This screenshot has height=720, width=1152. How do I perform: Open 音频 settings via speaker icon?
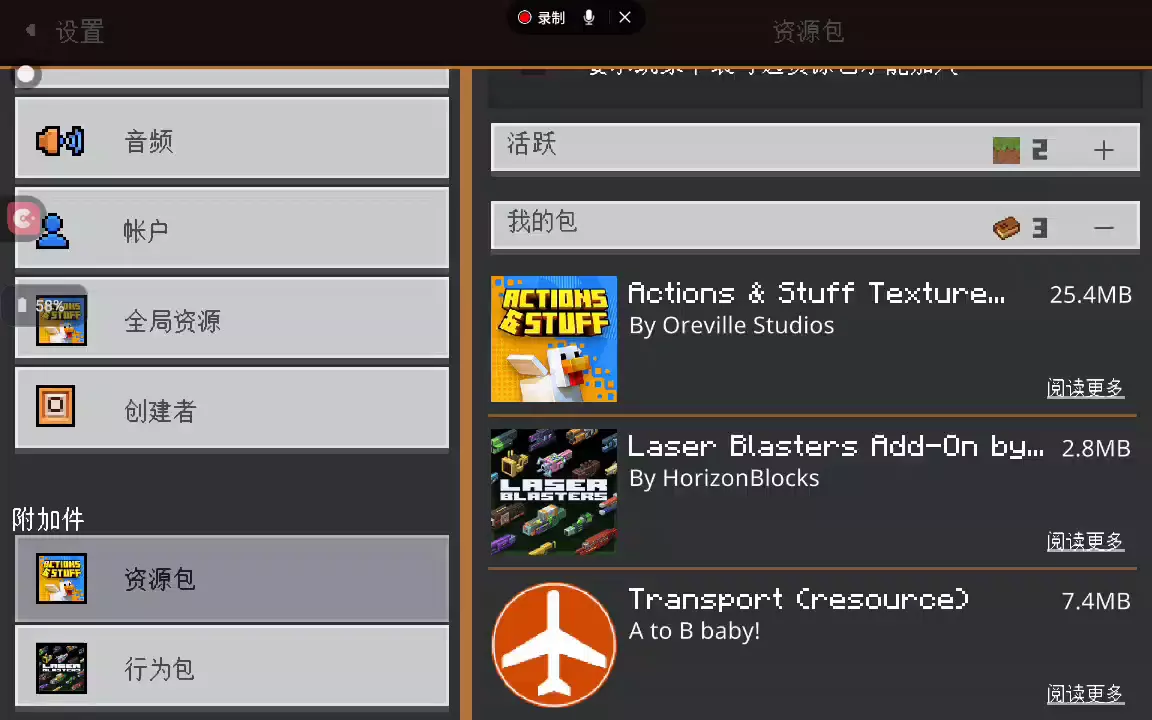coord(60,140)
